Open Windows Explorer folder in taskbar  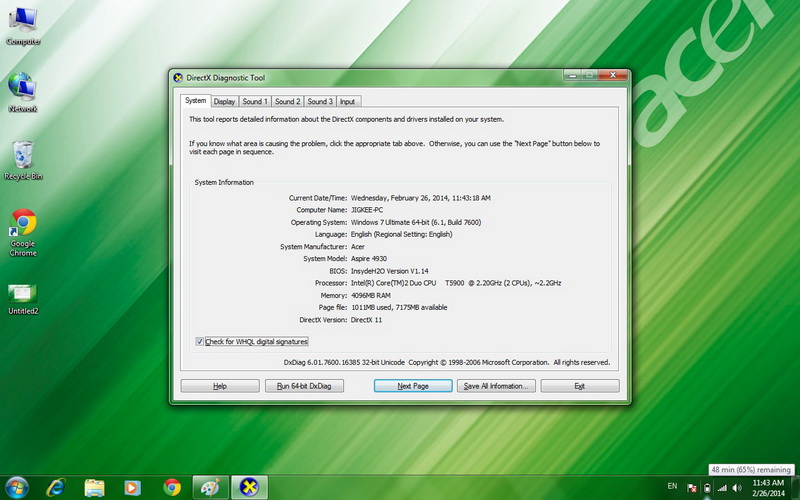(94, 487)
